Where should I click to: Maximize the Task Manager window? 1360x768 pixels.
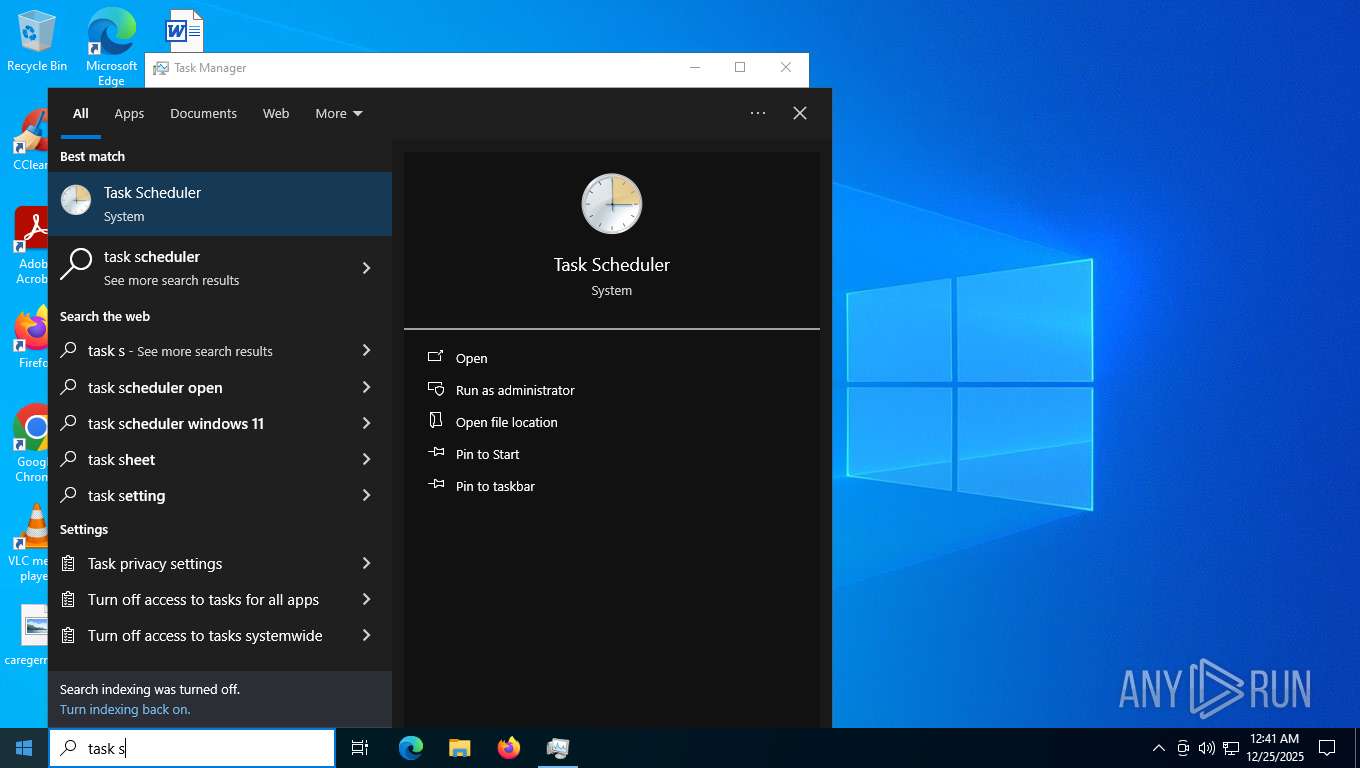pyautogui.click(x=740, y=68)
